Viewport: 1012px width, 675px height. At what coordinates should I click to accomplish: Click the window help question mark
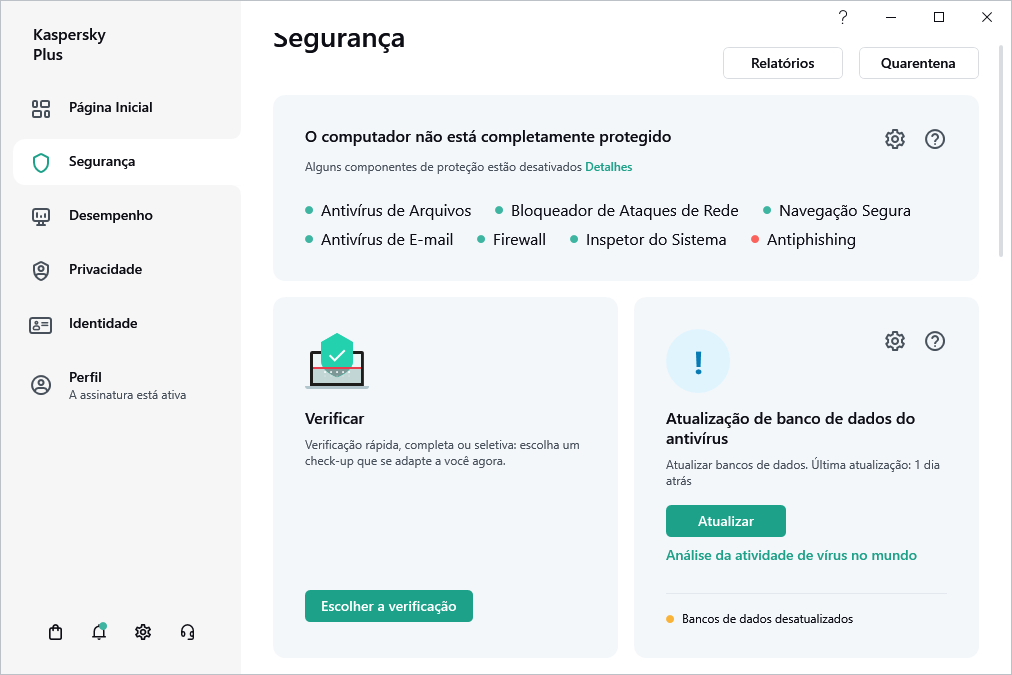[843, 17]
